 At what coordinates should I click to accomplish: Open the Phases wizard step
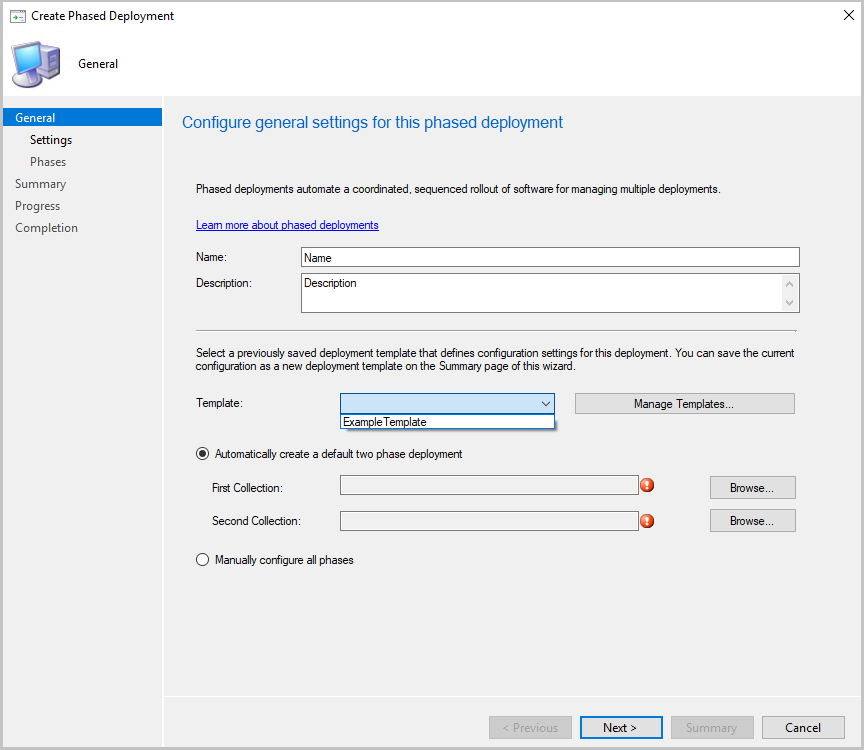click(x=48, y=162)
